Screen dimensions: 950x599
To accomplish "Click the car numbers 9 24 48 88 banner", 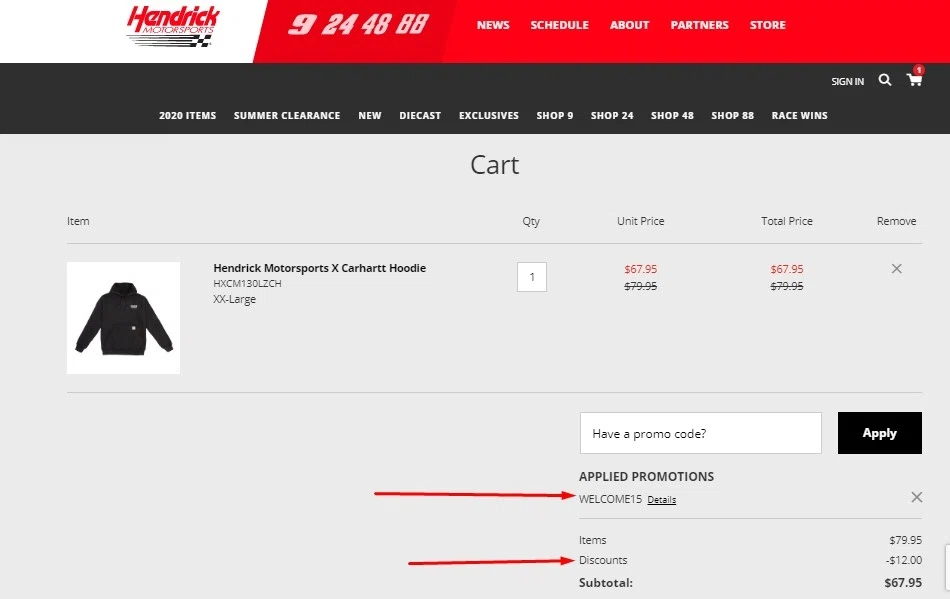I will pyautogui.click(x=357, y=25).
